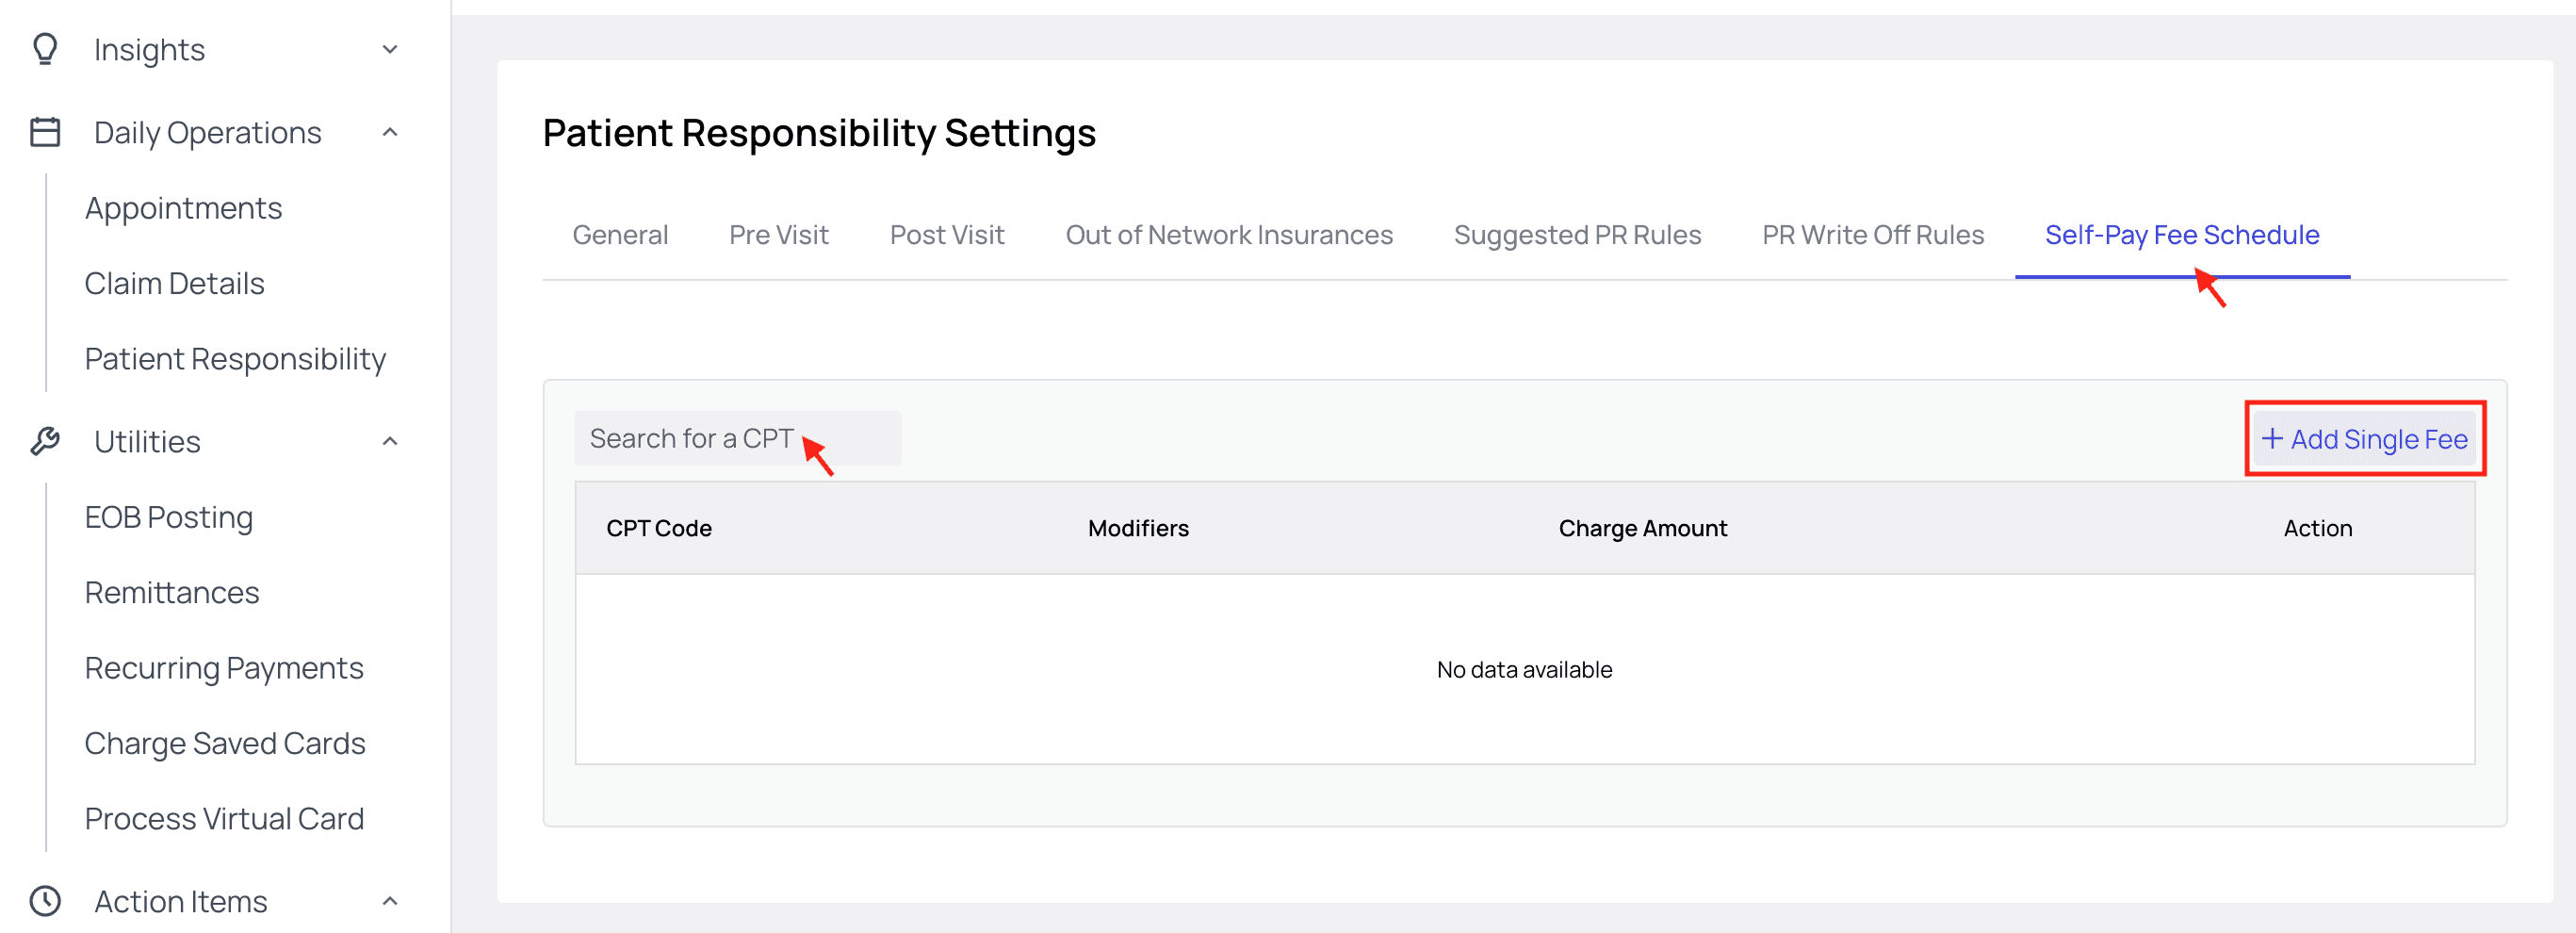Viewport: 2576px width, 933px height.
Task: Expand the Insights menu chevron
Action: (x=390, y=49)
